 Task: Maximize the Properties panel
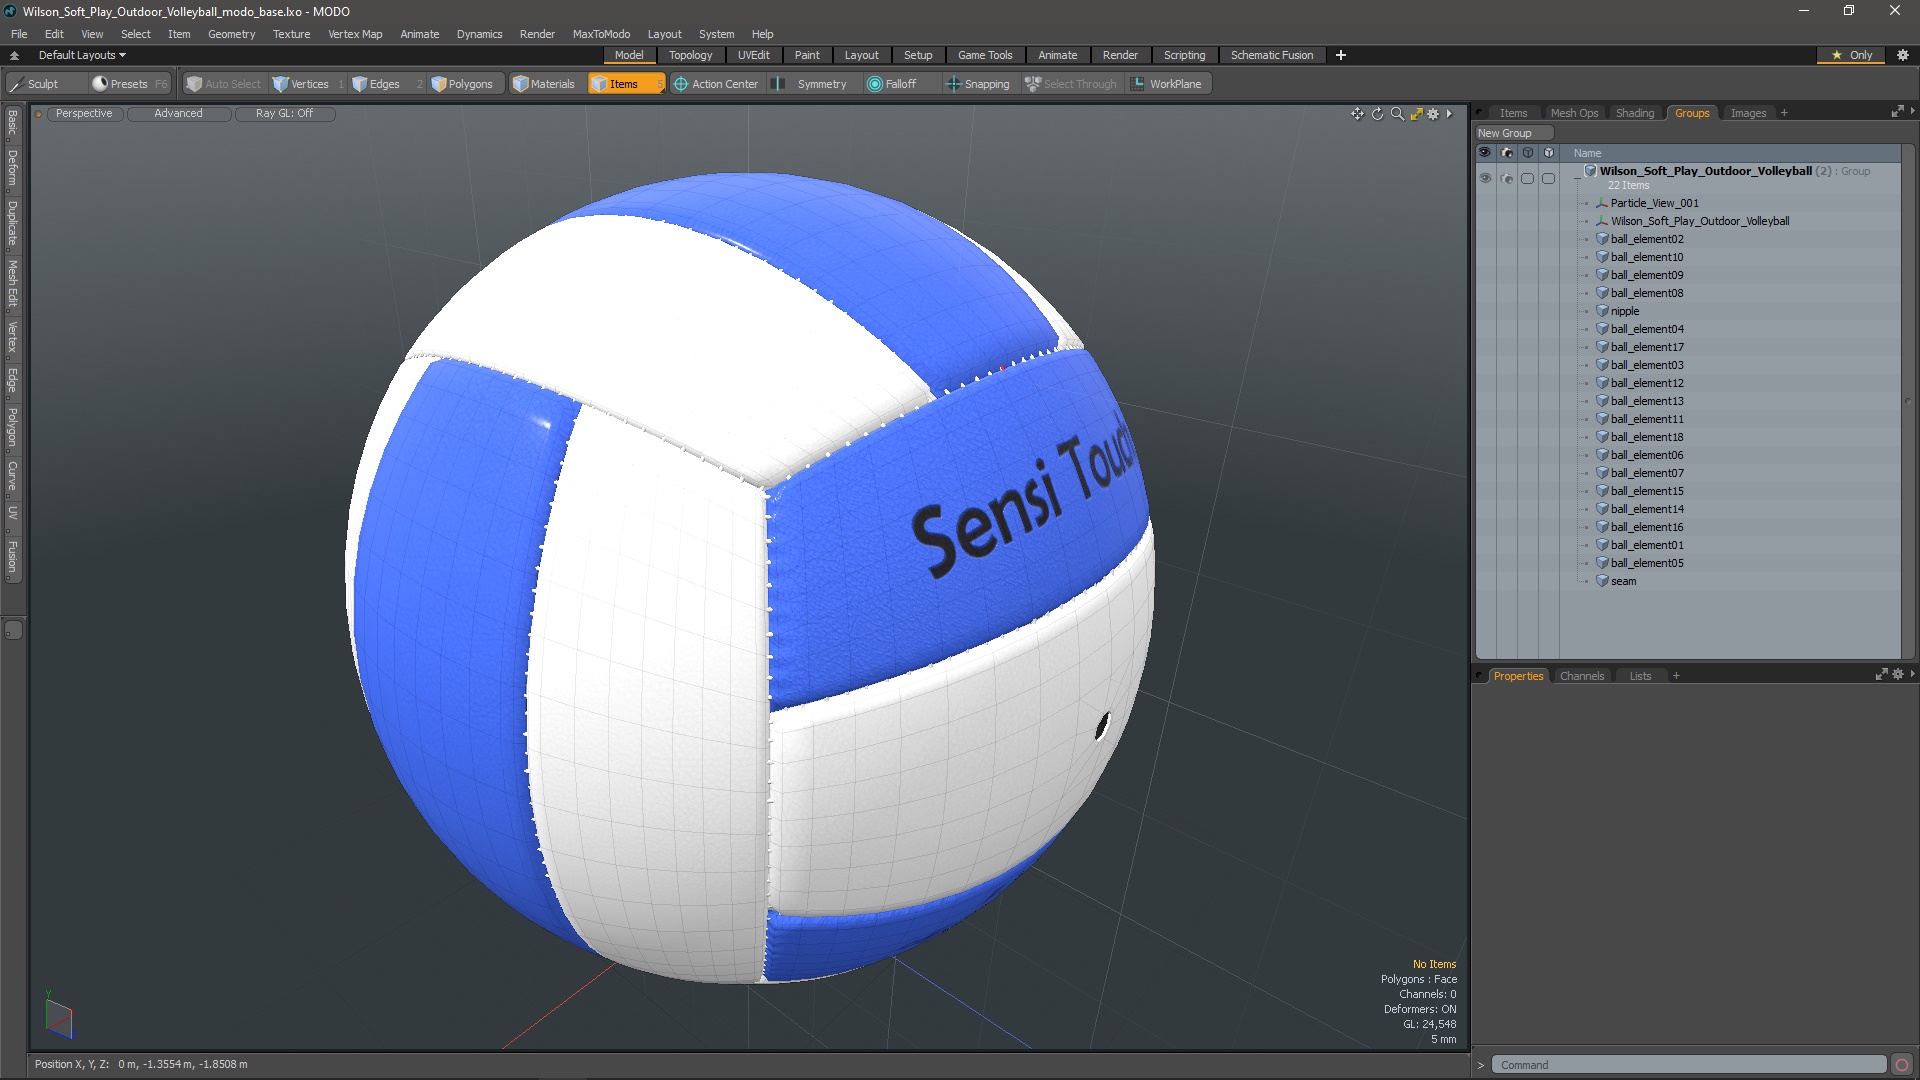tap(1881, 675)
